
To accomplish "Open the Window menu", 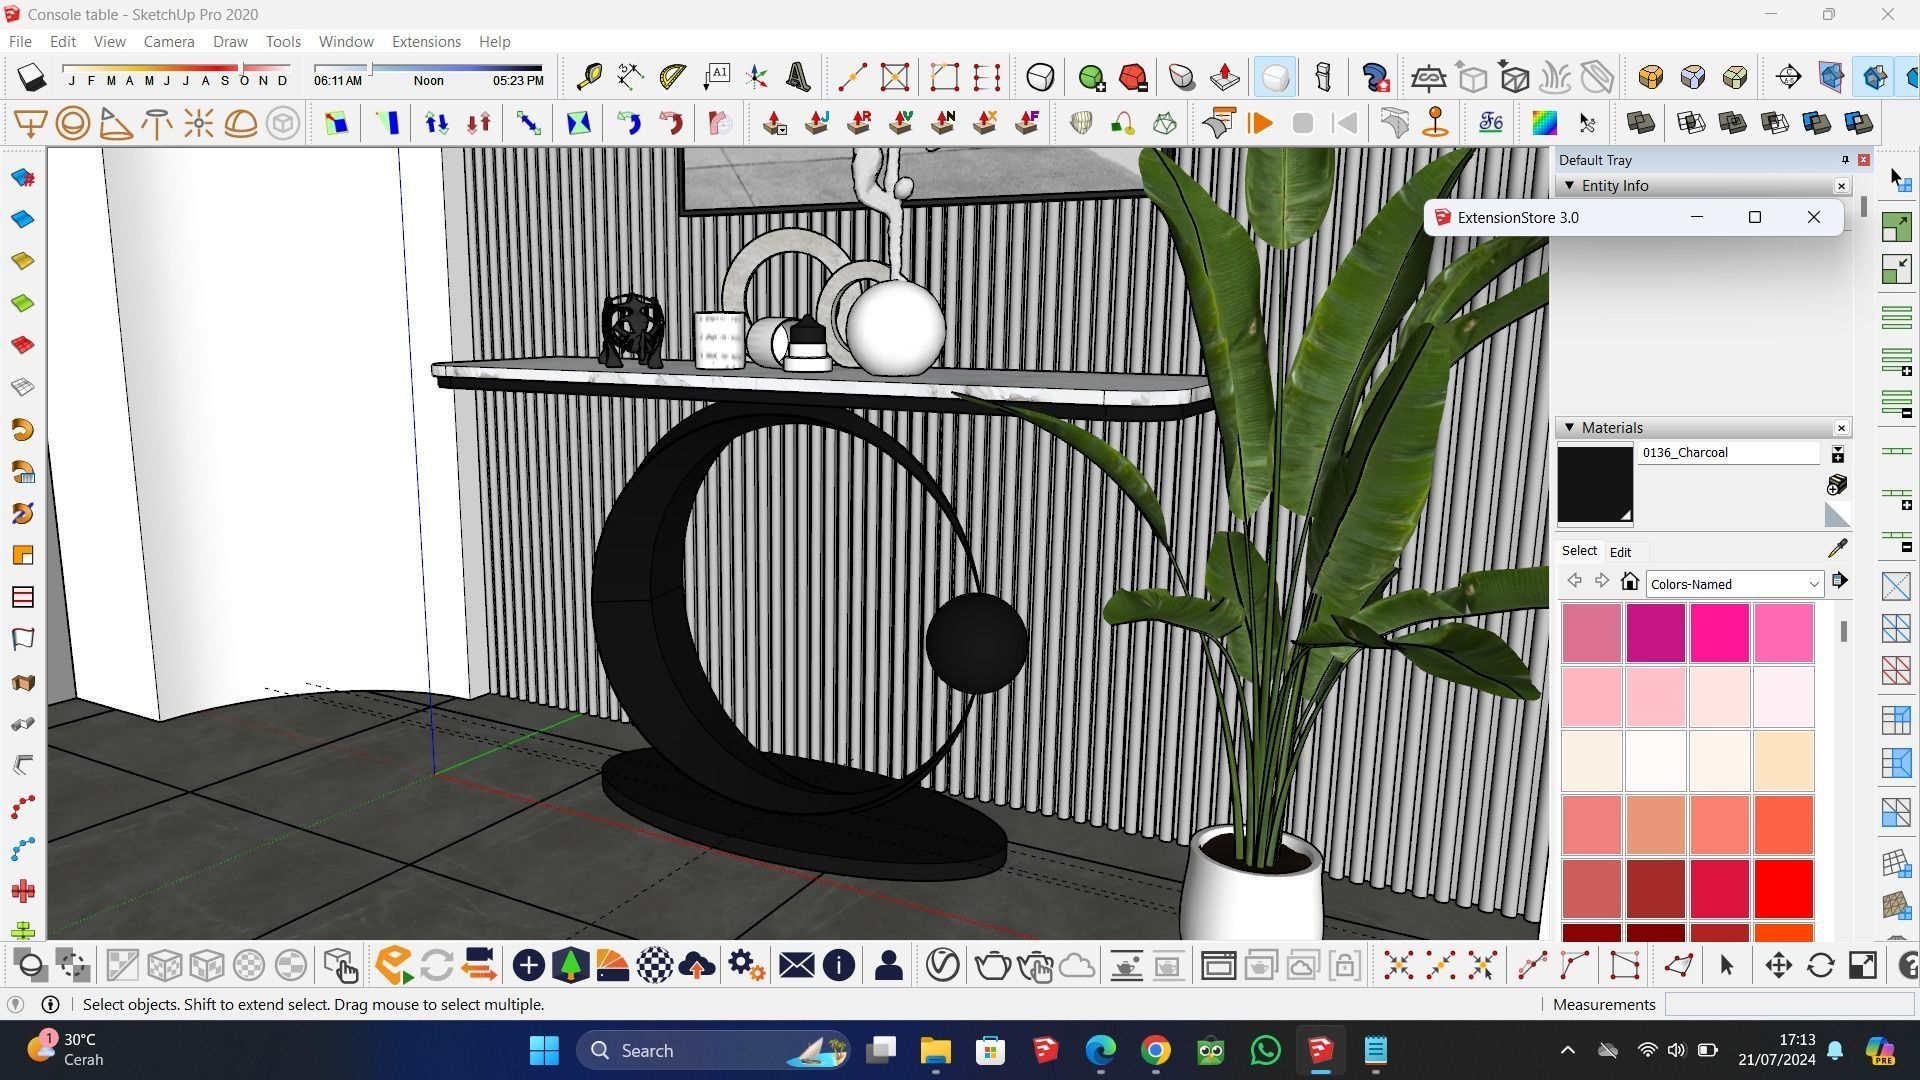I will click(346, 42).
